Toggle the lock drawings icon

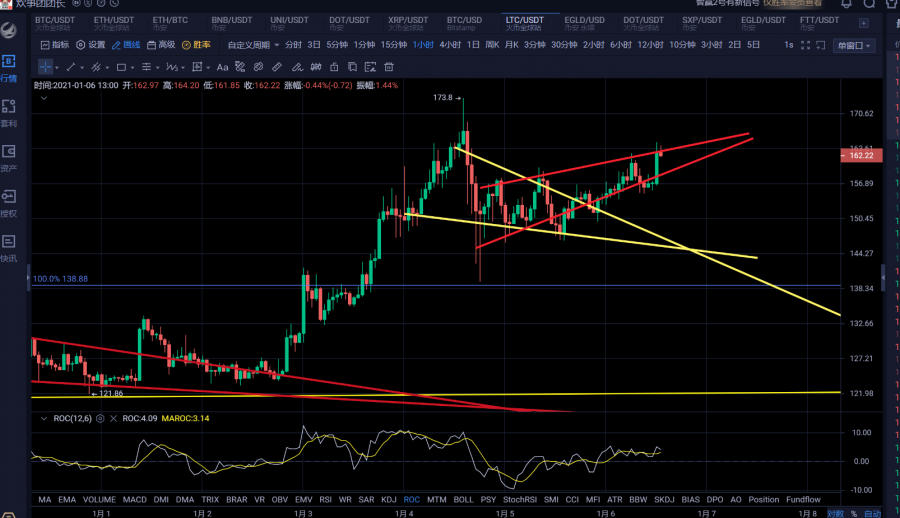click(334, 67)
